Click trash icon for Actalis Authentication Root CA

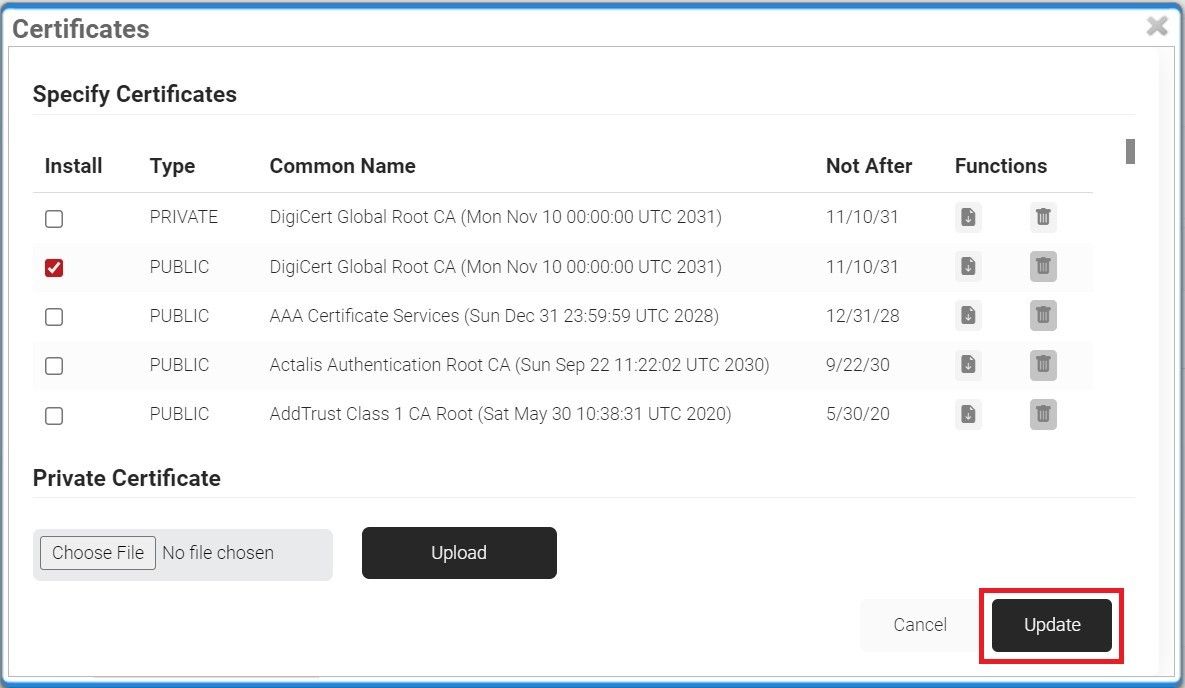coord(1043,365)
